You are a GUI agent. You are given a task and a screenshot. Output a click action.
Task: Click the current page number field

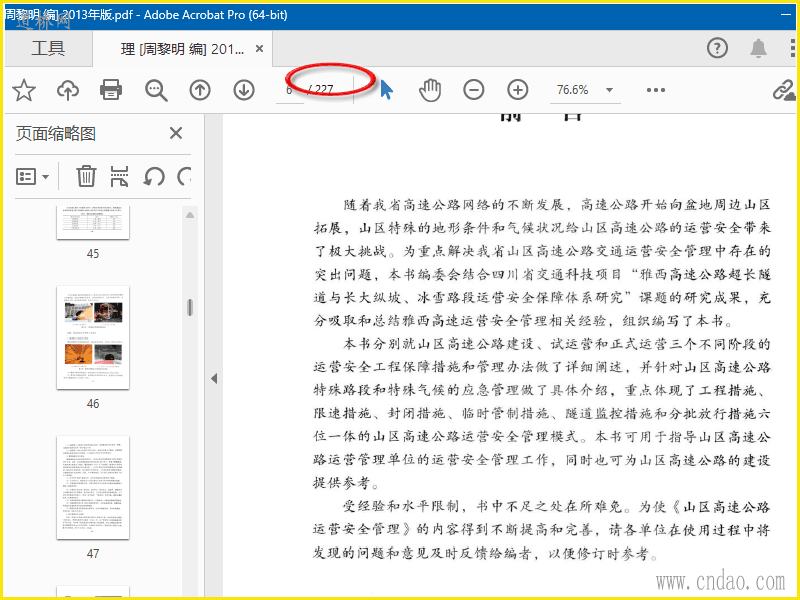pyautogui.click(x=289, y=90)
